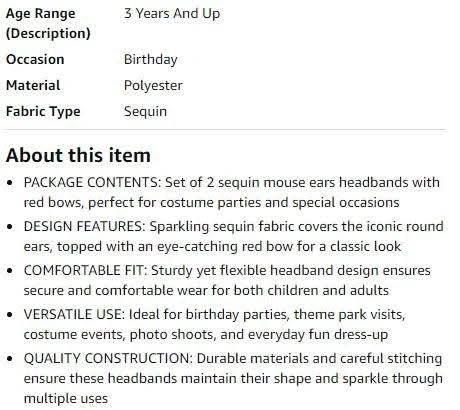
Task: Click the DESIGN FEATURES bullet text
Action: pos(234,236)
